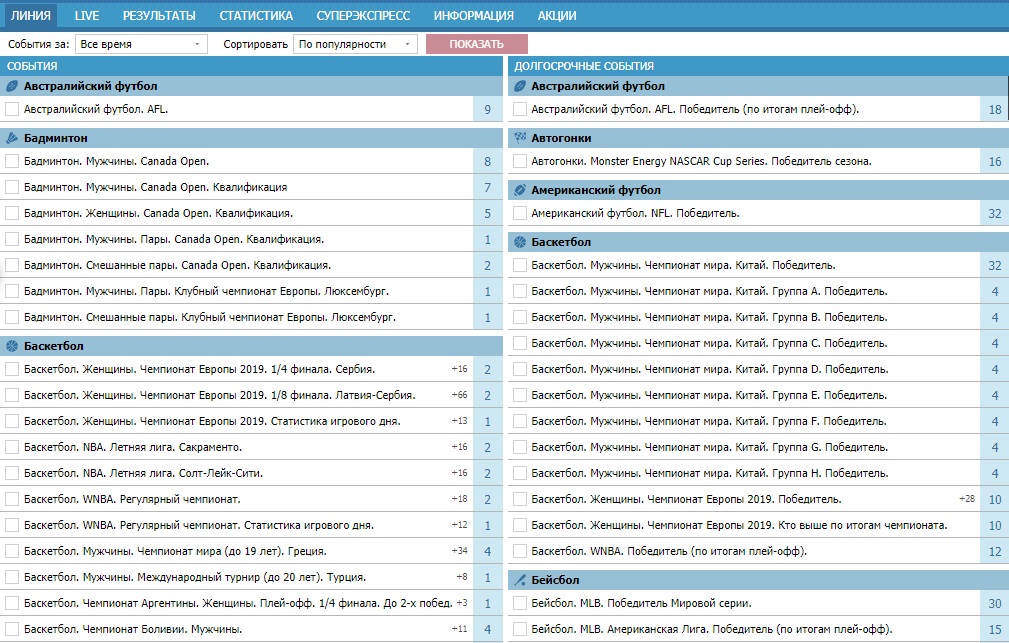Click the baseball bat icon

(519, 580)
